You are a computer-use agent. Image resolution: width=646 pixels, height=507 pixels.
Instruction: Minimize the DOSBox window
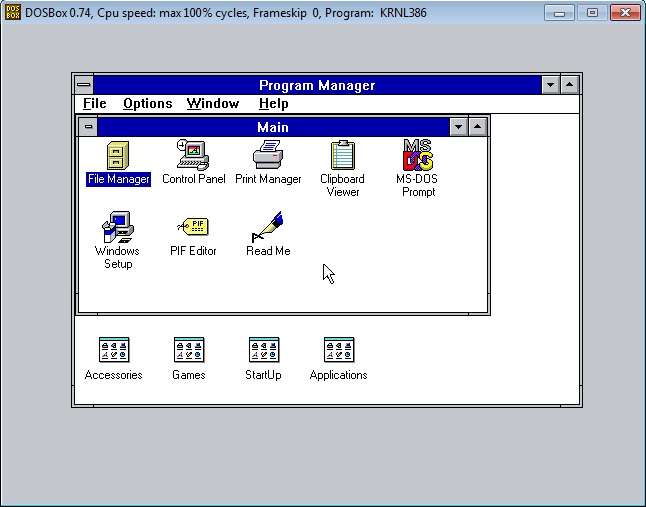559,13
